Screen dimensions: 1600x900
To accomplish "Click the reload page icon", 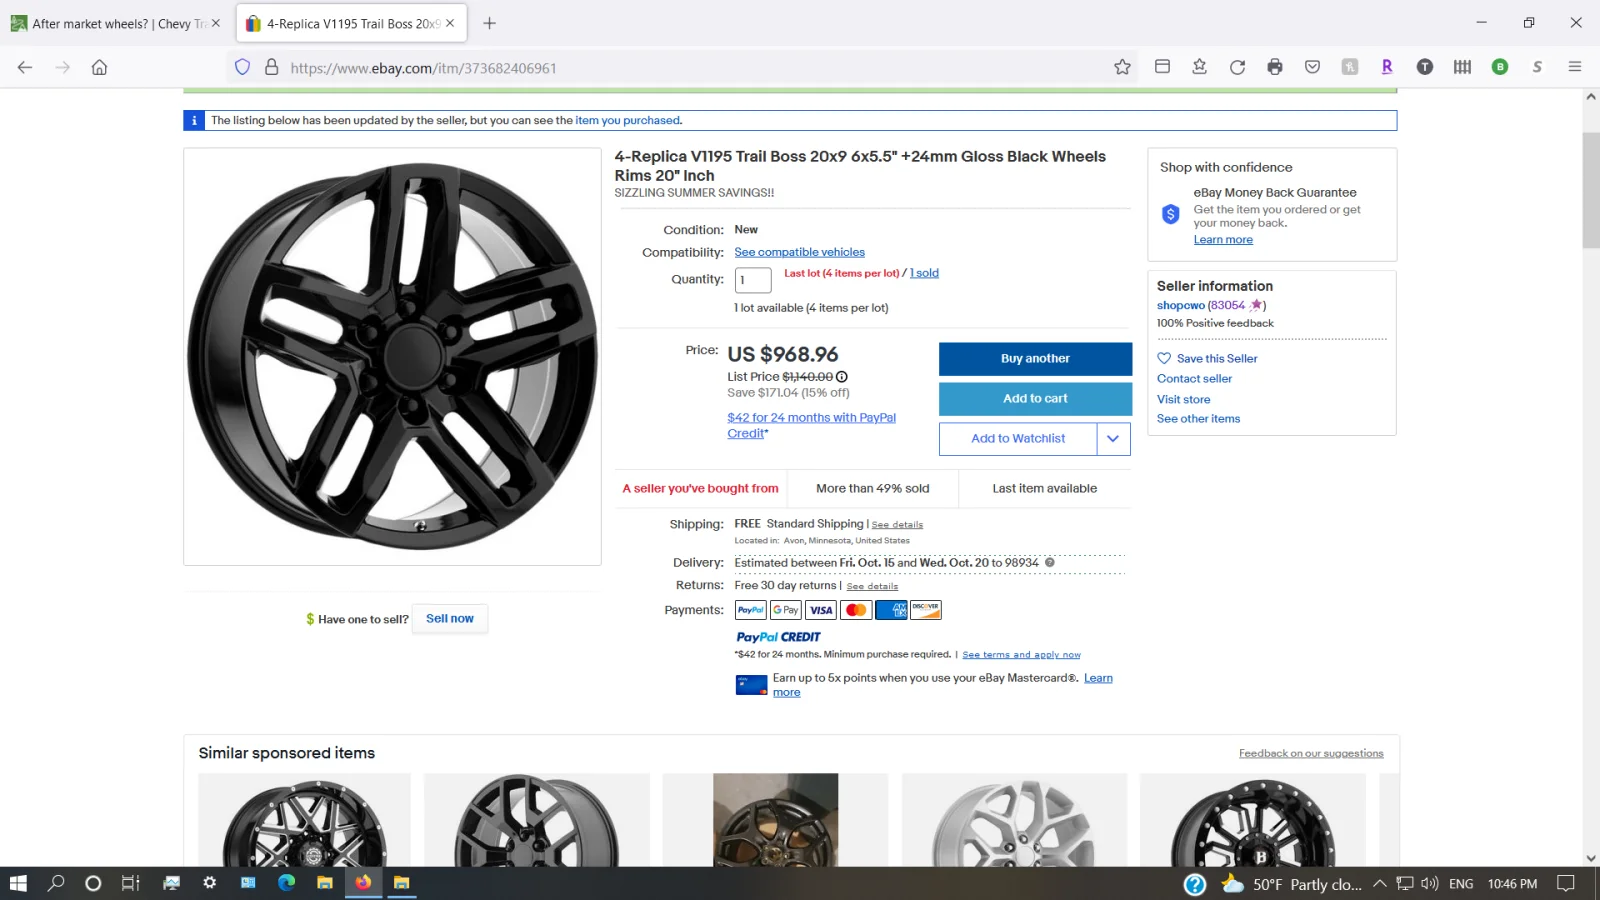I will tap(1238, 67).
